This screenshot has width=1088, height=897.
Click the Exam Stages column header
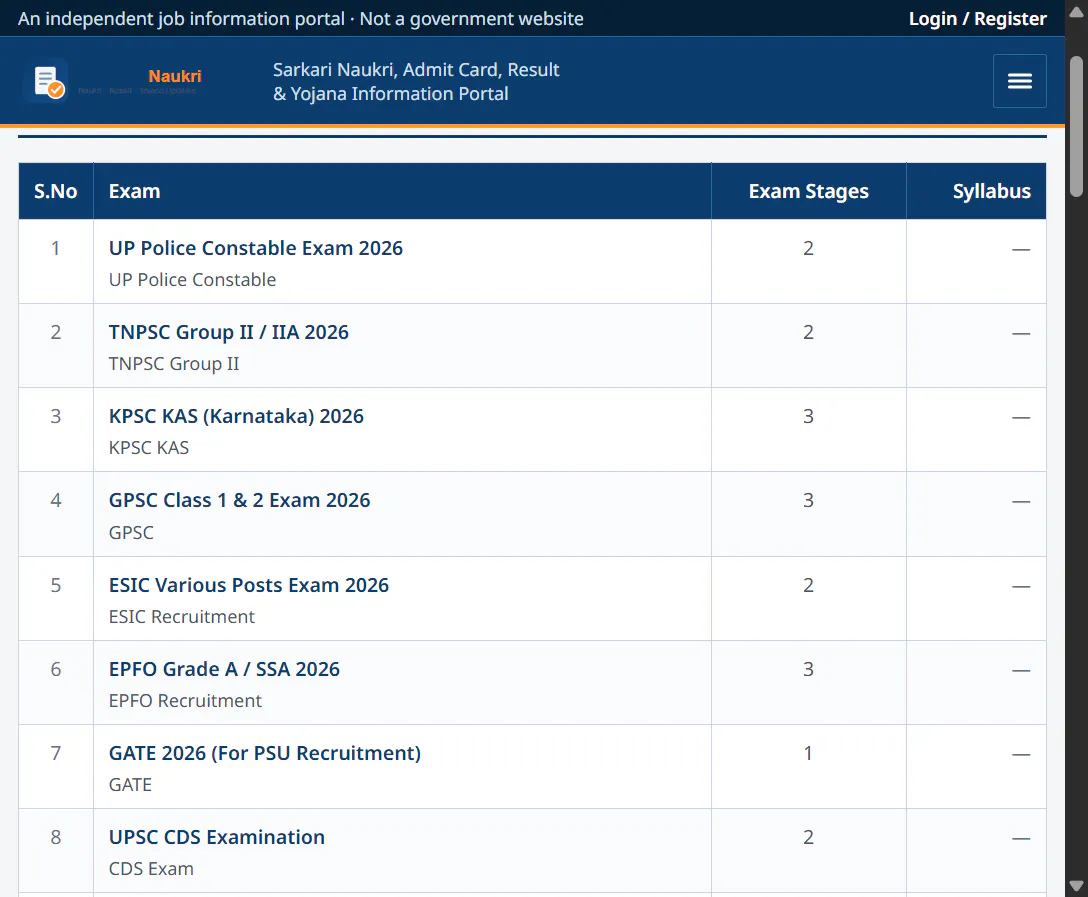[808, 191]
